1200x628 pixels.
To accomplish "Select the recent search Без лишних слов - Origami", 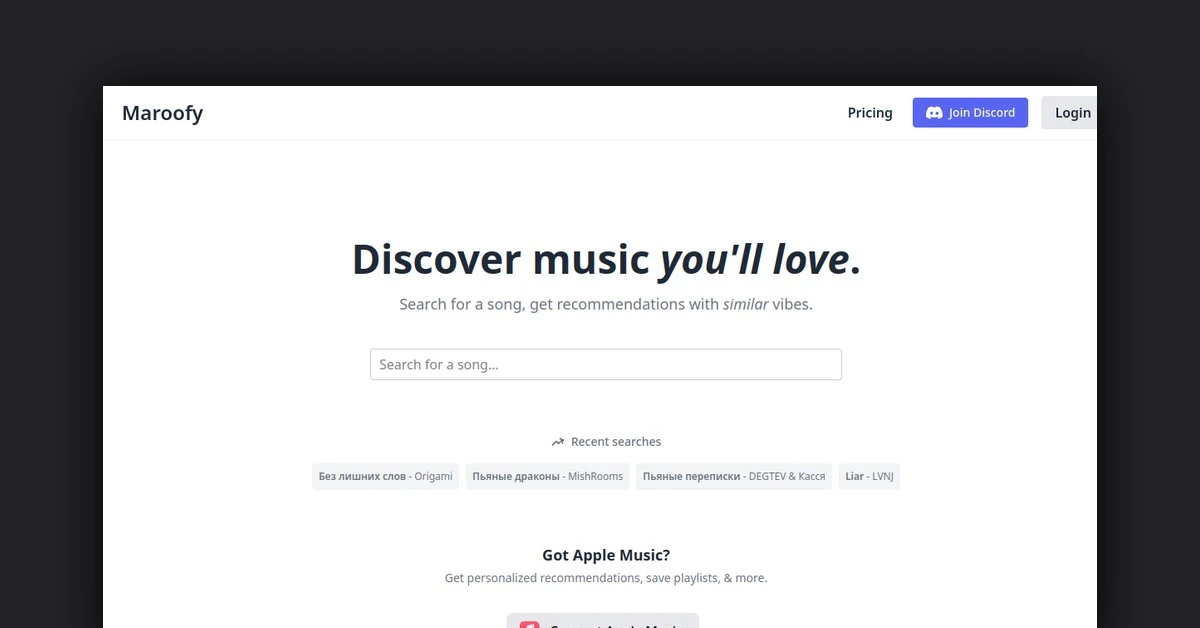I will click(x=386, y=476).
